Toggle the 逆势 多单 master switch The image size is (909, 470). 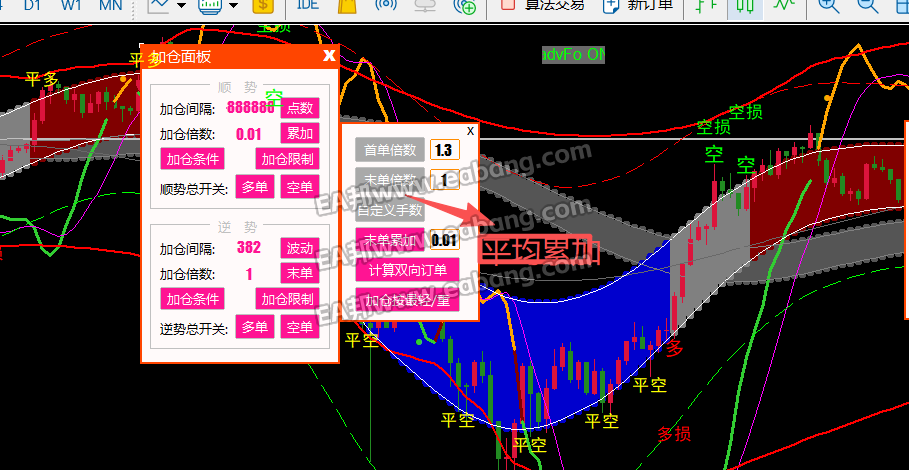click(254, 327)
